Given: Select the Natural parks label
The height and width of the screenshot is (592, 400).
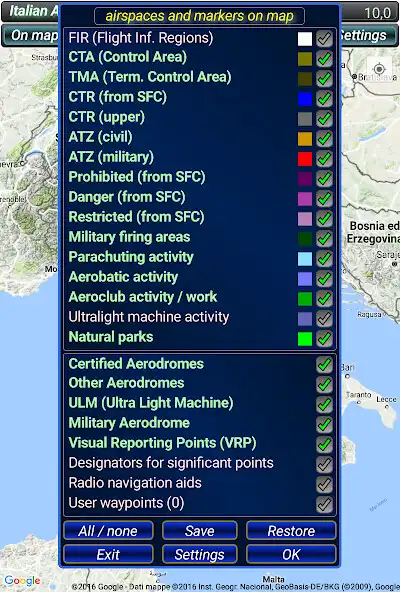Looking at the screenshot, I should coord(111,337).
